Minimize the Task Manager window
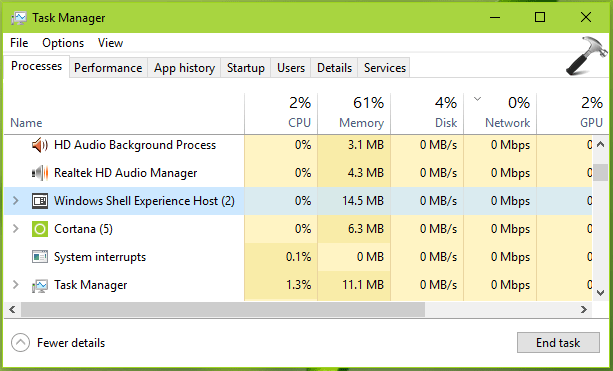 tap(495, 17)
